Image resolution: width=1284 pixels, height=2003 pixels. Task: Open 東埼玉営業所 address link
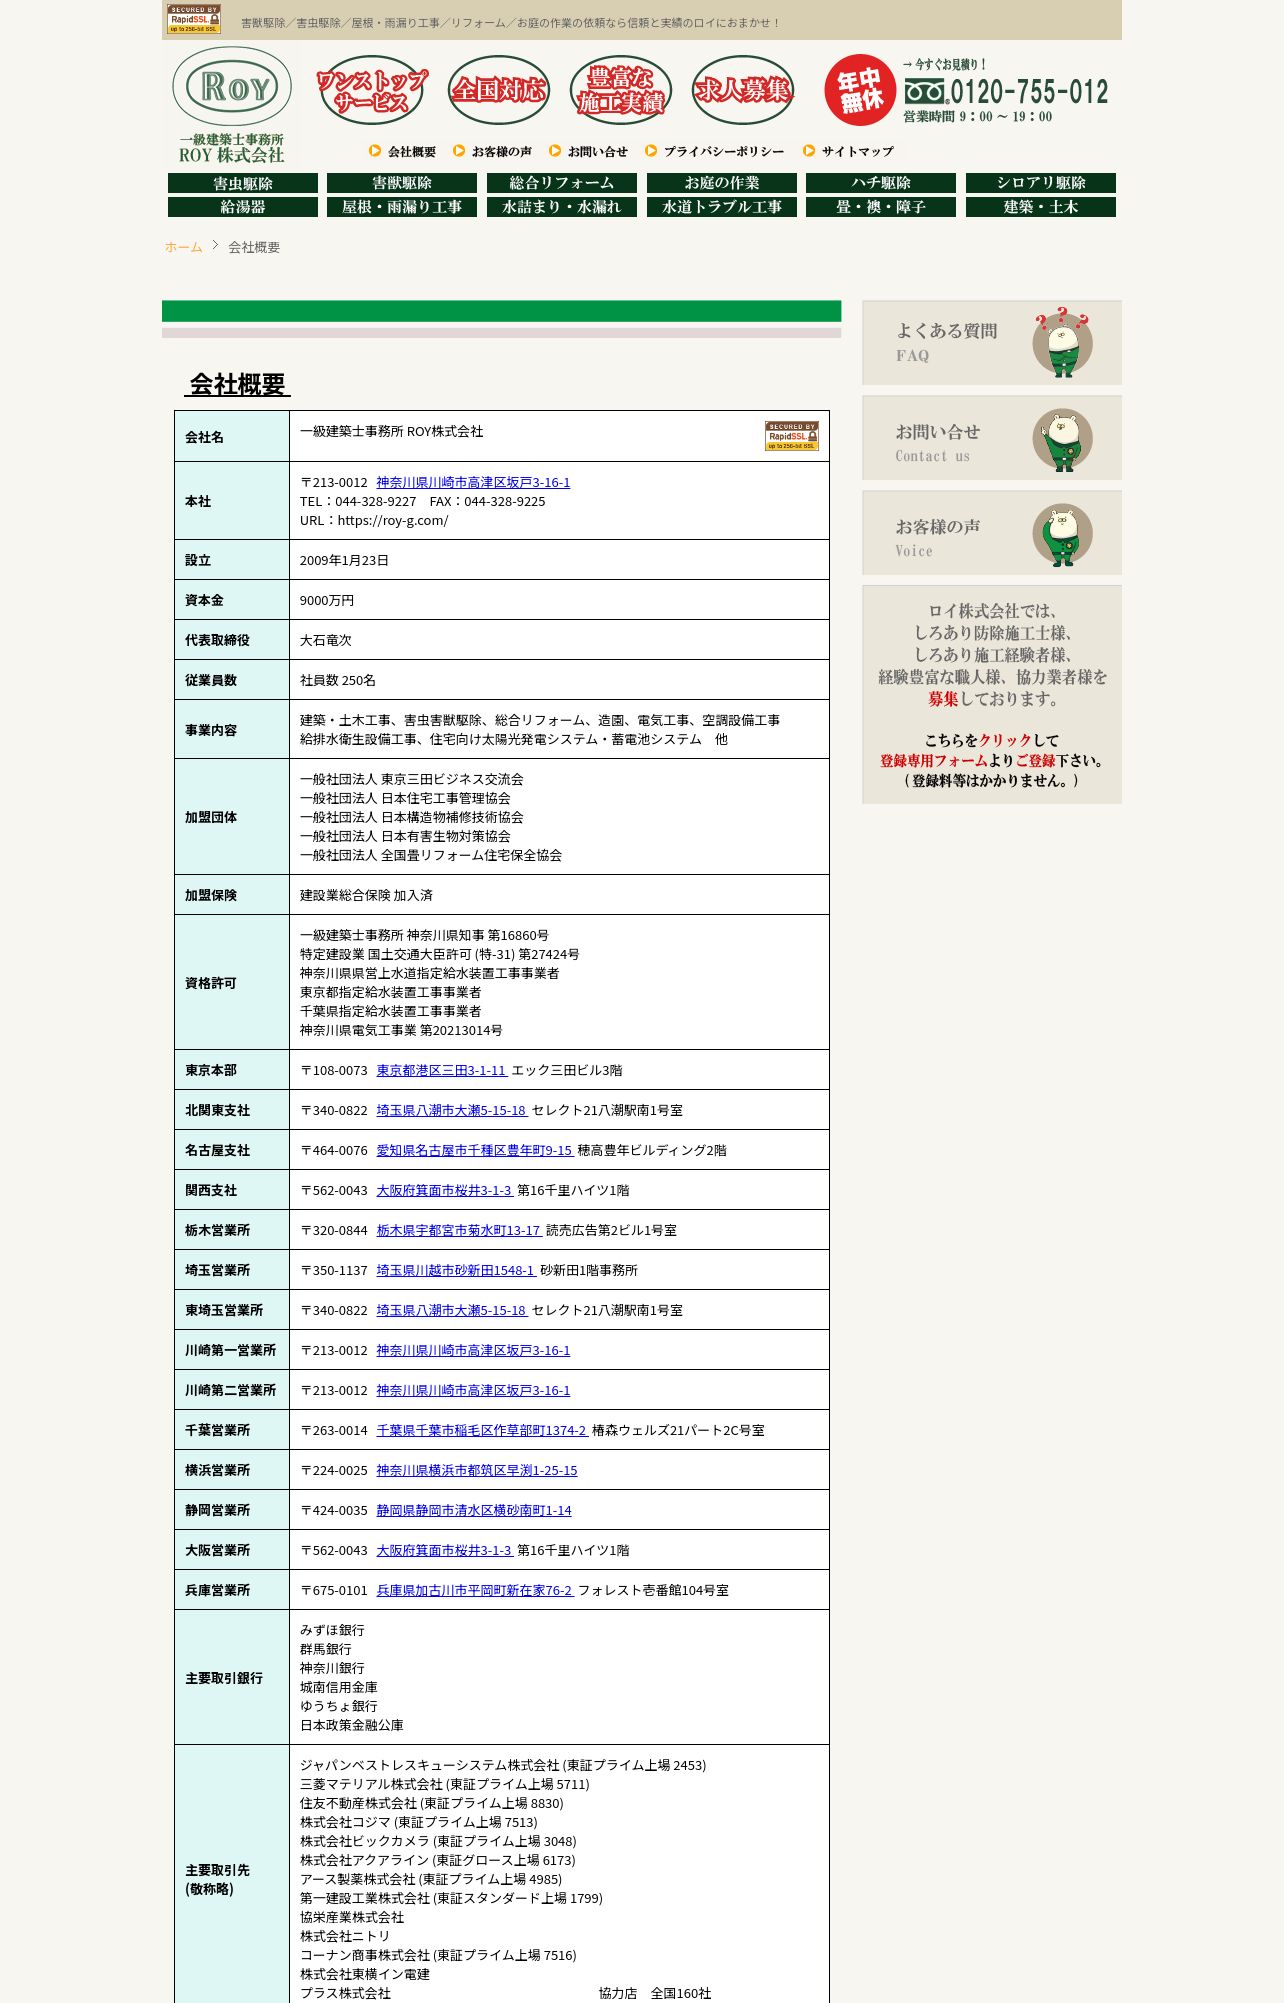click(451, 1310)
